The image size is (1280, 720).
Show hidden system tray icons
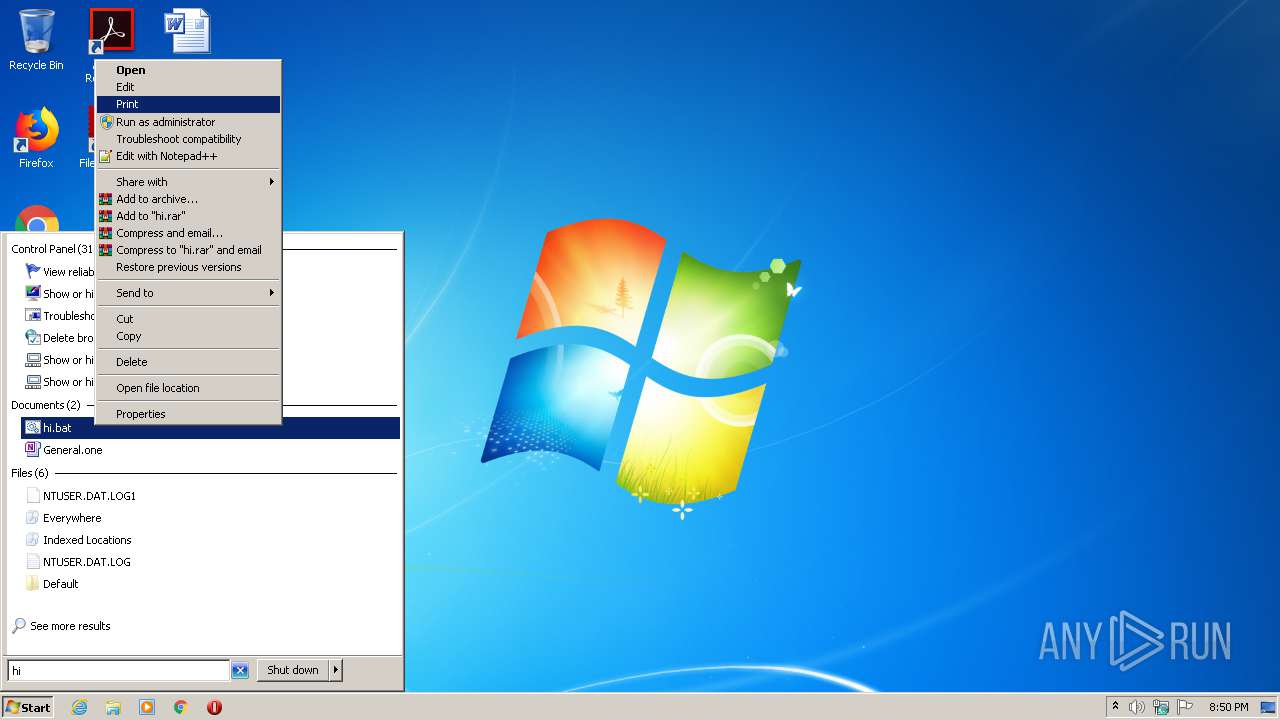1116,706
